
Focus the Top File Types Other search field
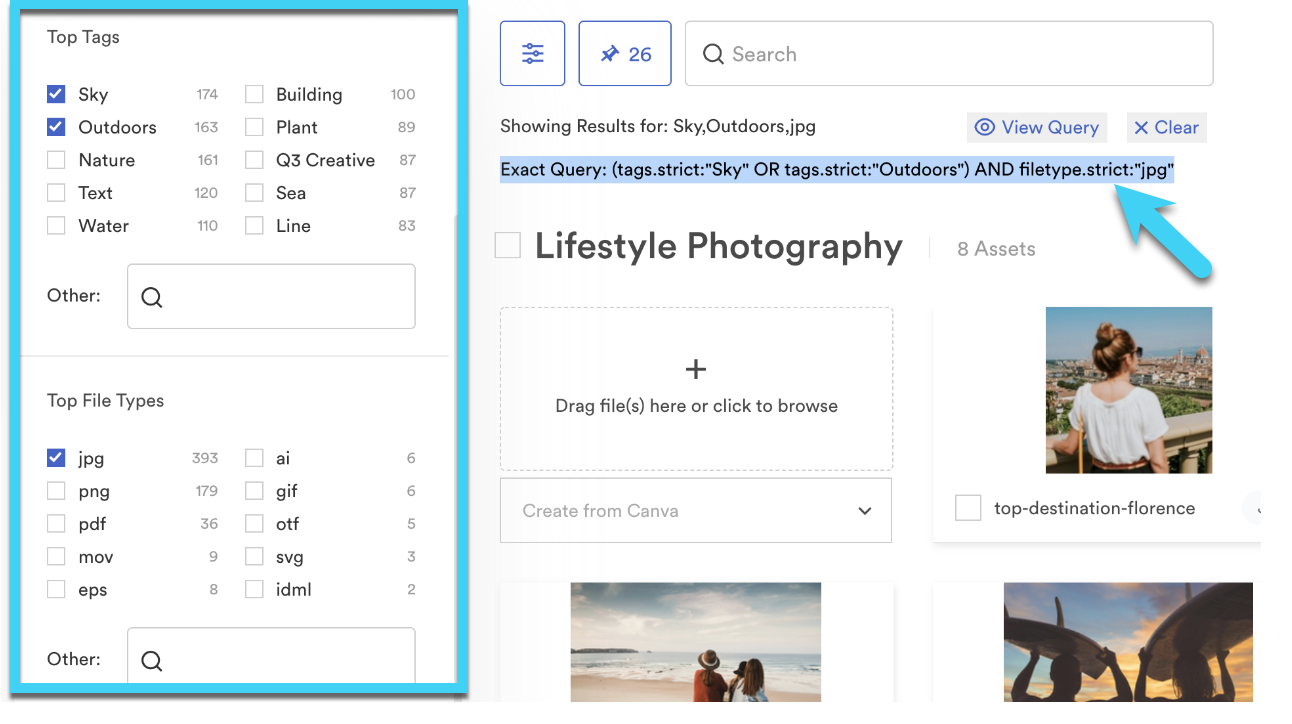(271, 656)
